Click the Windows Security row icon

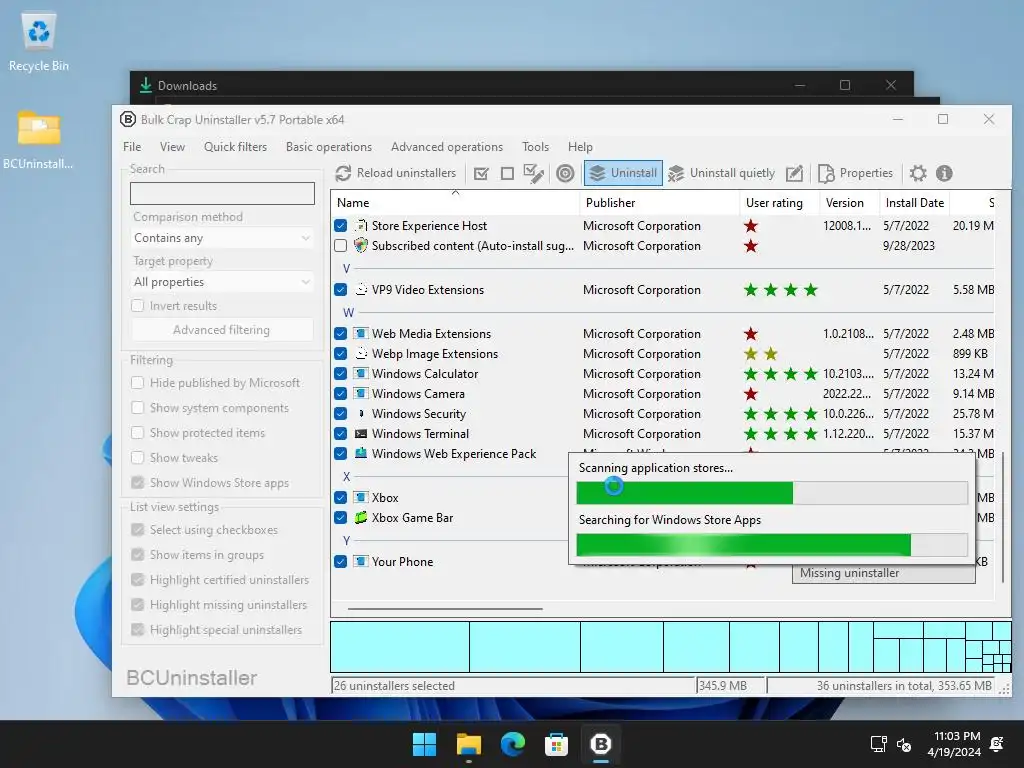[360, 414]
